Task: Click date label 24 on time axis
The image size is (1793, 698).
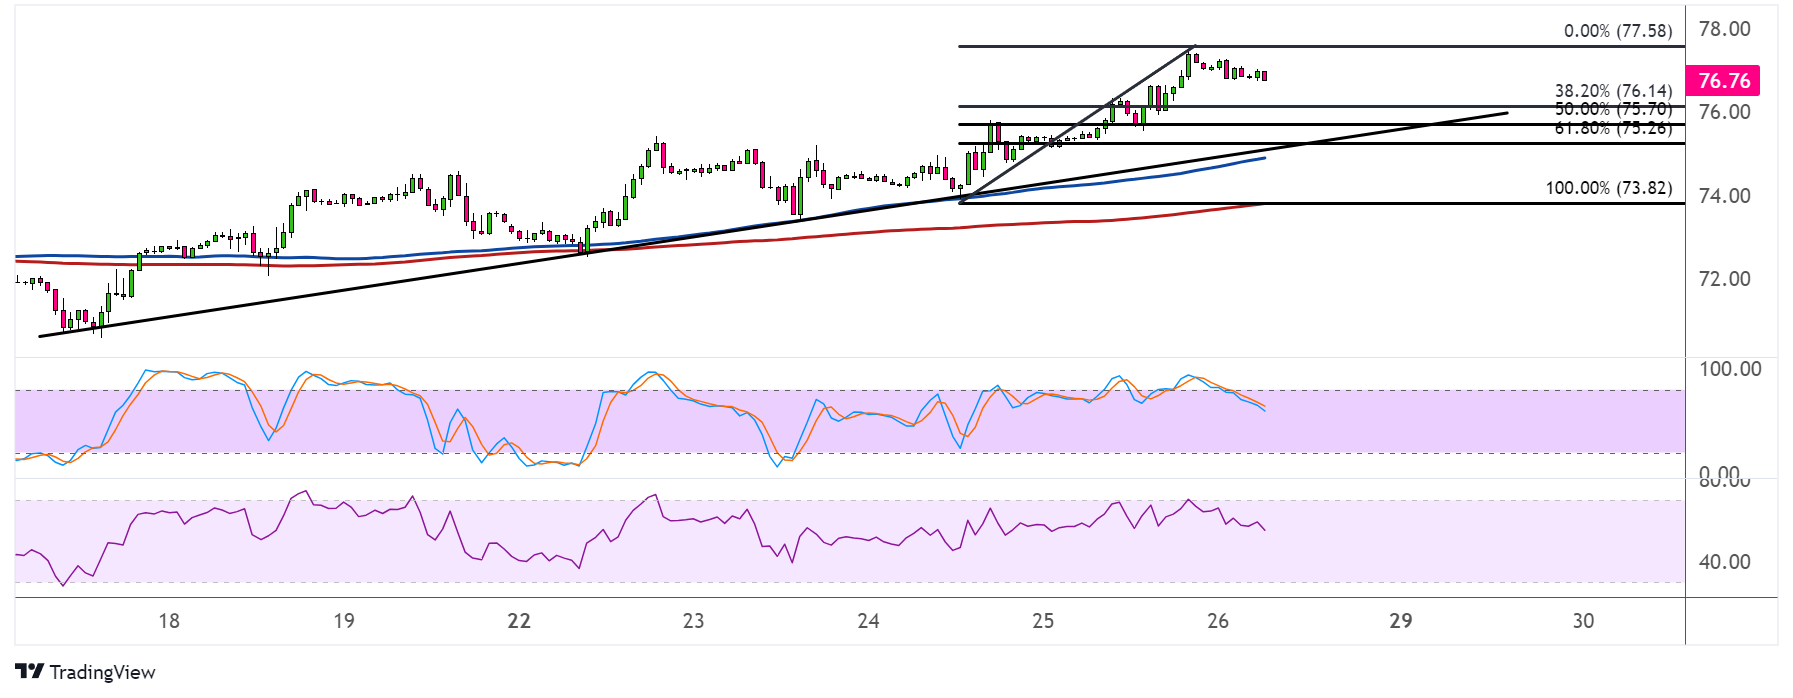Action: (868, 621)
